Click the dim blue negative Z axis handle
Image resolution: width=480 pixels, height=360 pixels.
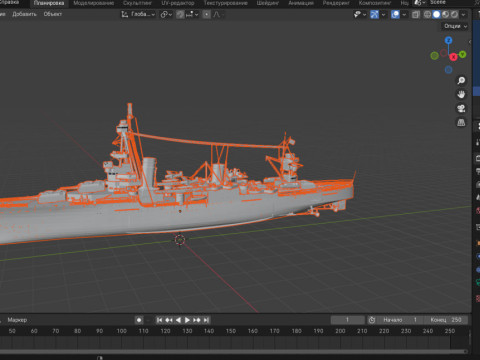point(448,70)
